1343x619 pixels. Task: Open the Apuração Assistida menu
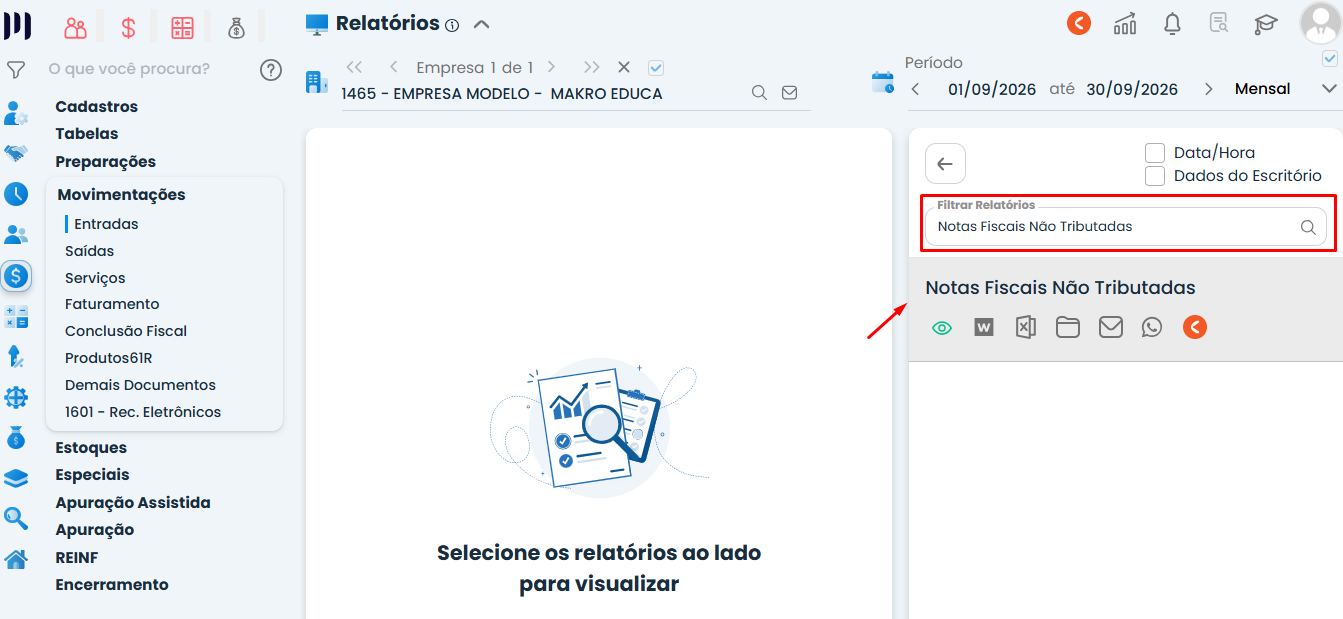133,503
